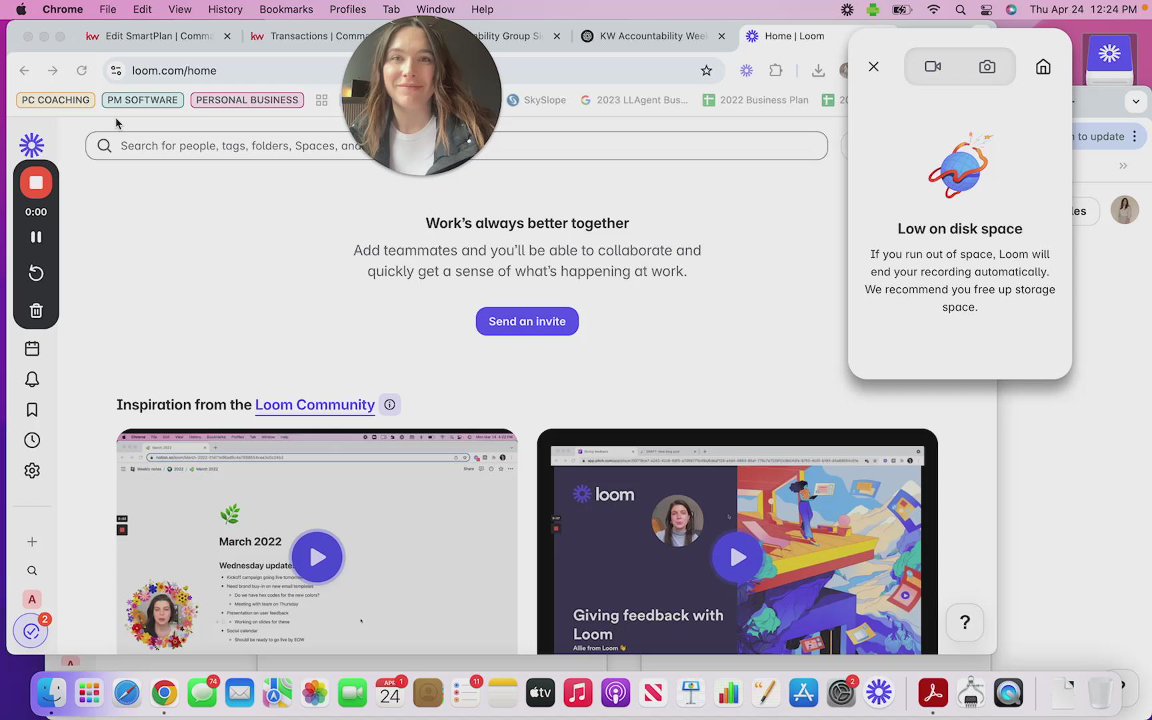The width and height of the screenshot is (1152, 720).
Task: Play the March 2022 video thumbnail
Action: (x=317, y=557)
